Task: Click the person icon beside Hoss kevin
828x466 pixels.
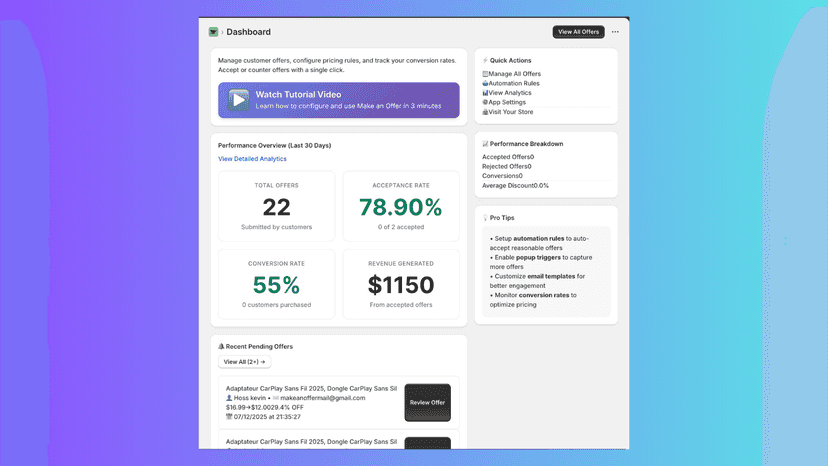Action: pyautogui.click(x=229, y=398)
